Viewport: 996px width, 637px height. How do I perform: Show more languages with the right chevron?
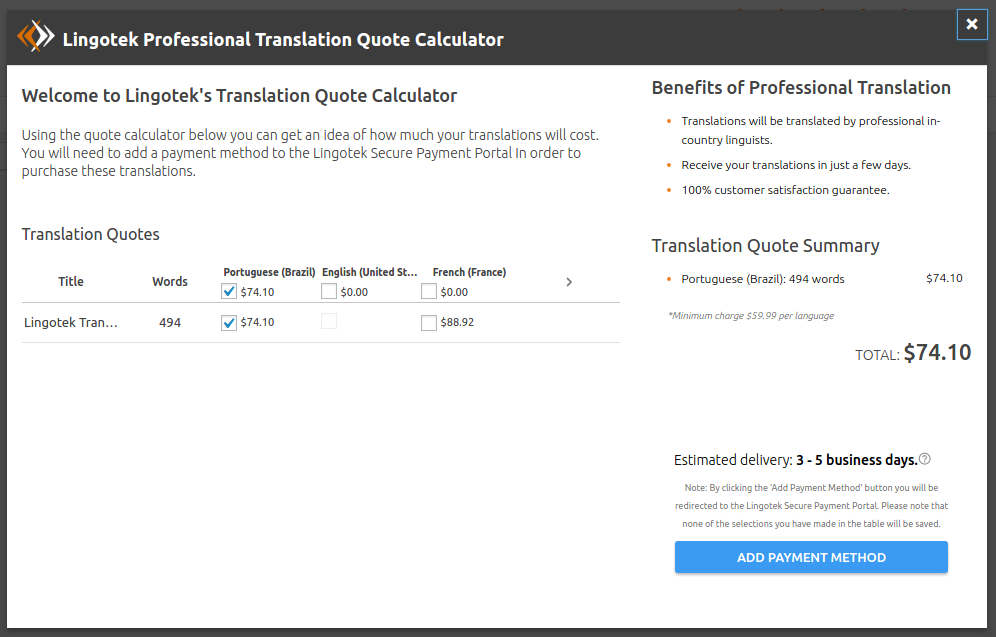tap(569, 282)
